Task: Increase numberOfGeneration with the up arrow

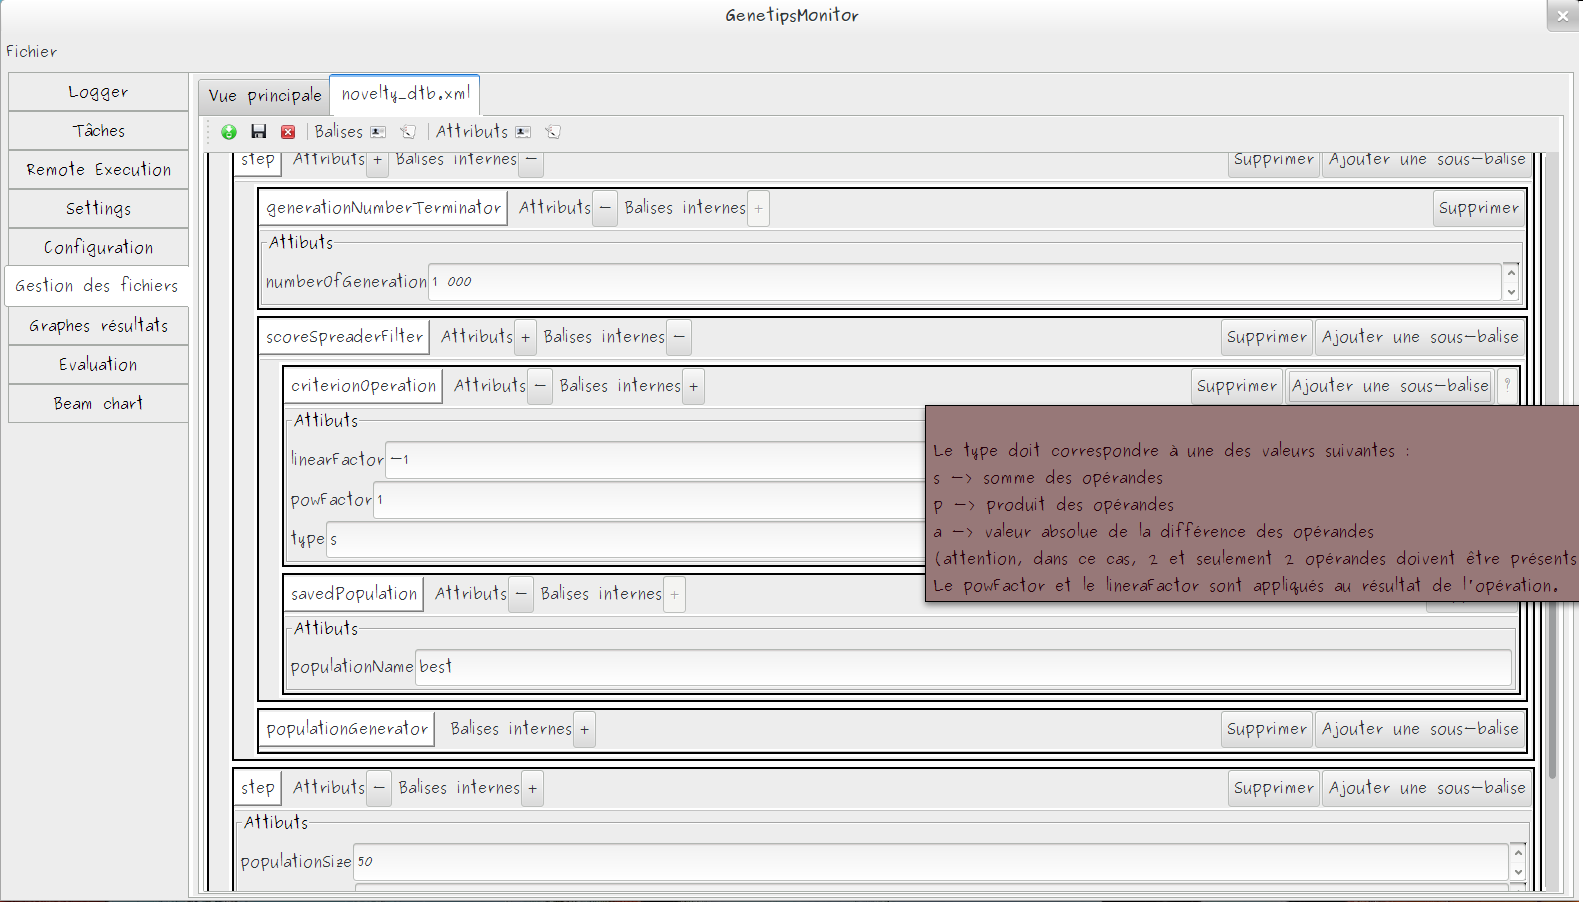Action: [1511, 272]
